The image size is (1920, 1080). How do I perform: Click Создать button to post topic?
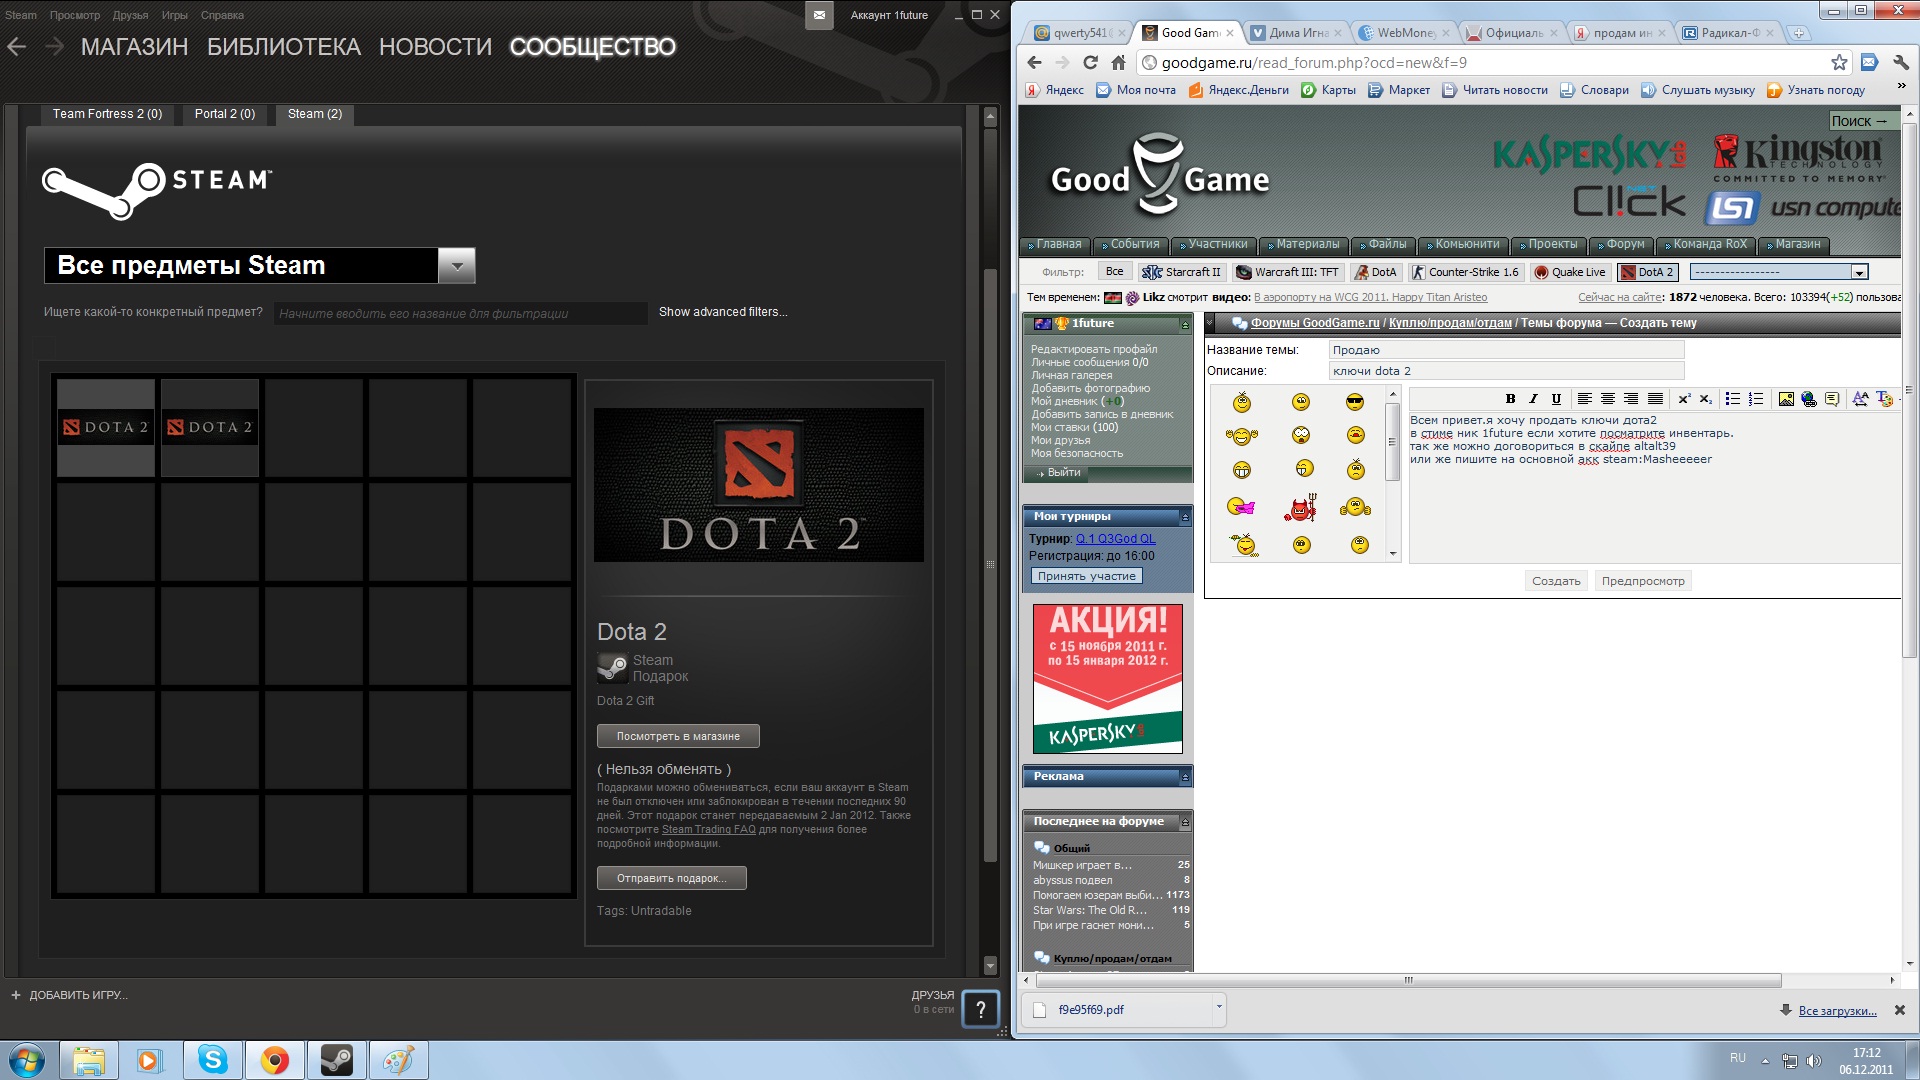(1556, 581)
